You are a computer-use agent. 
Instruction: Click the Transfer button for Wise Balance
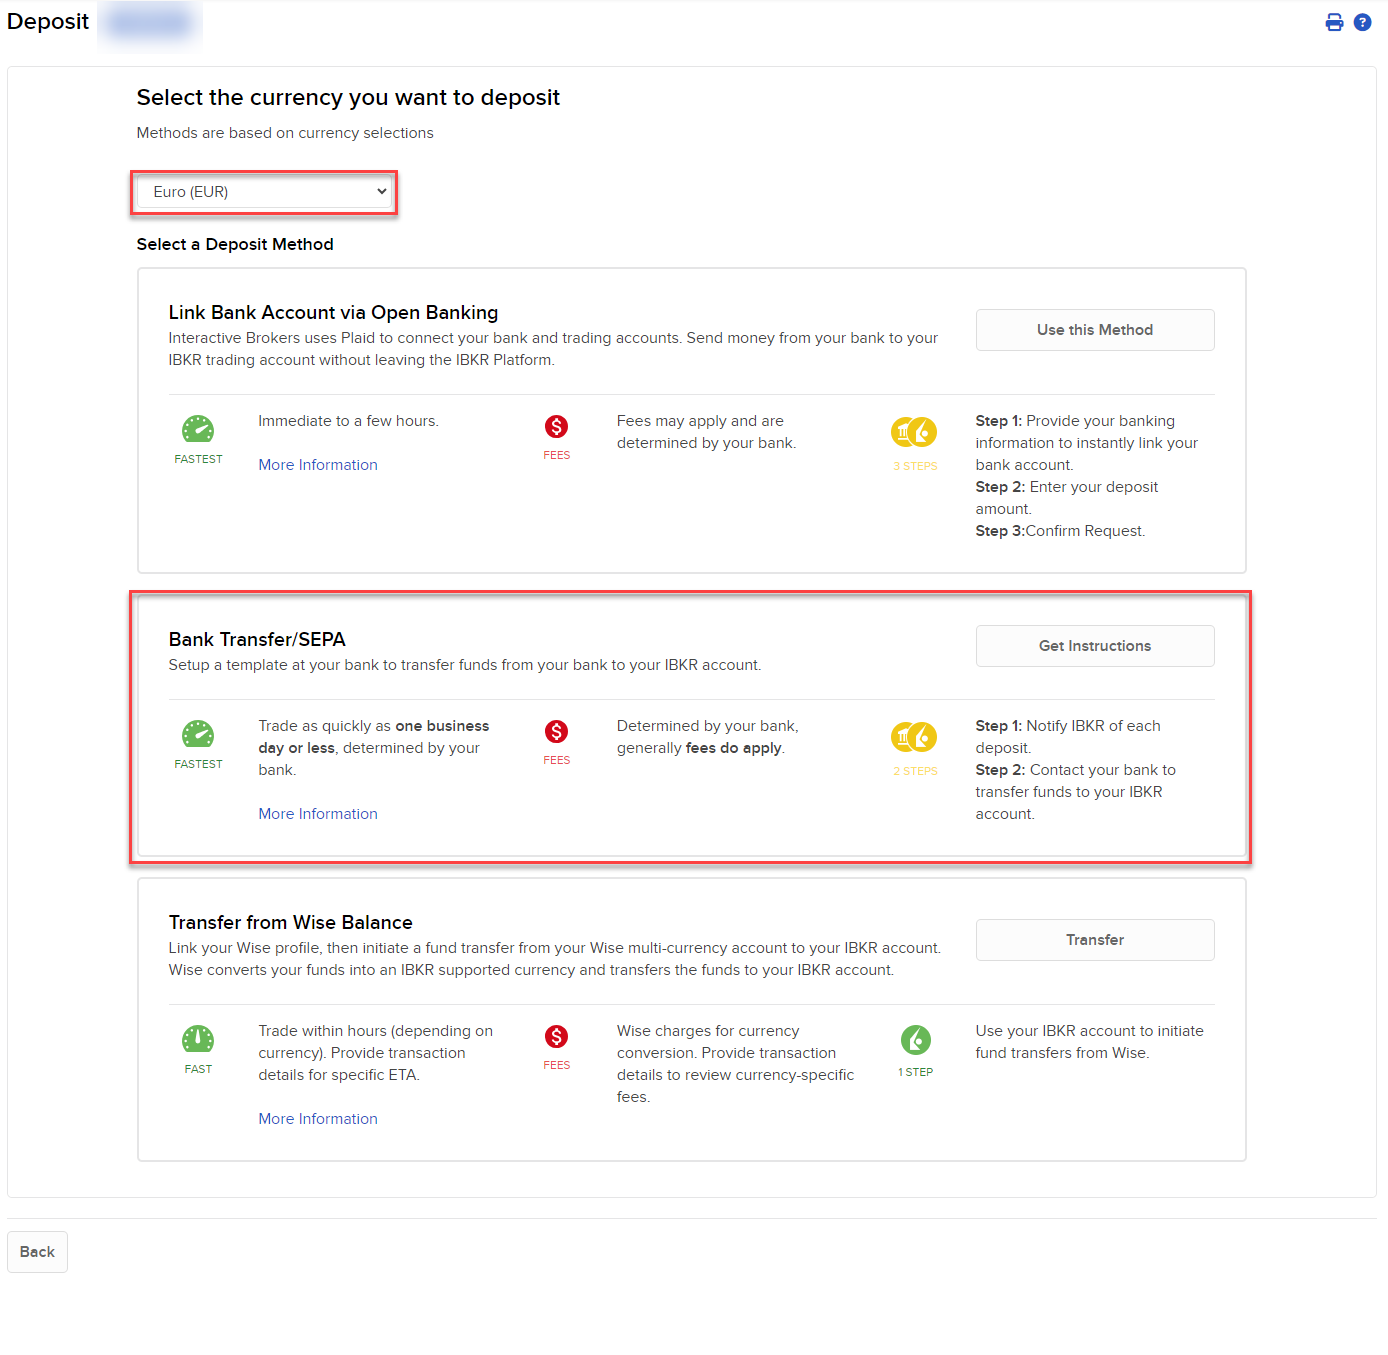click(x=1094, y=939)
